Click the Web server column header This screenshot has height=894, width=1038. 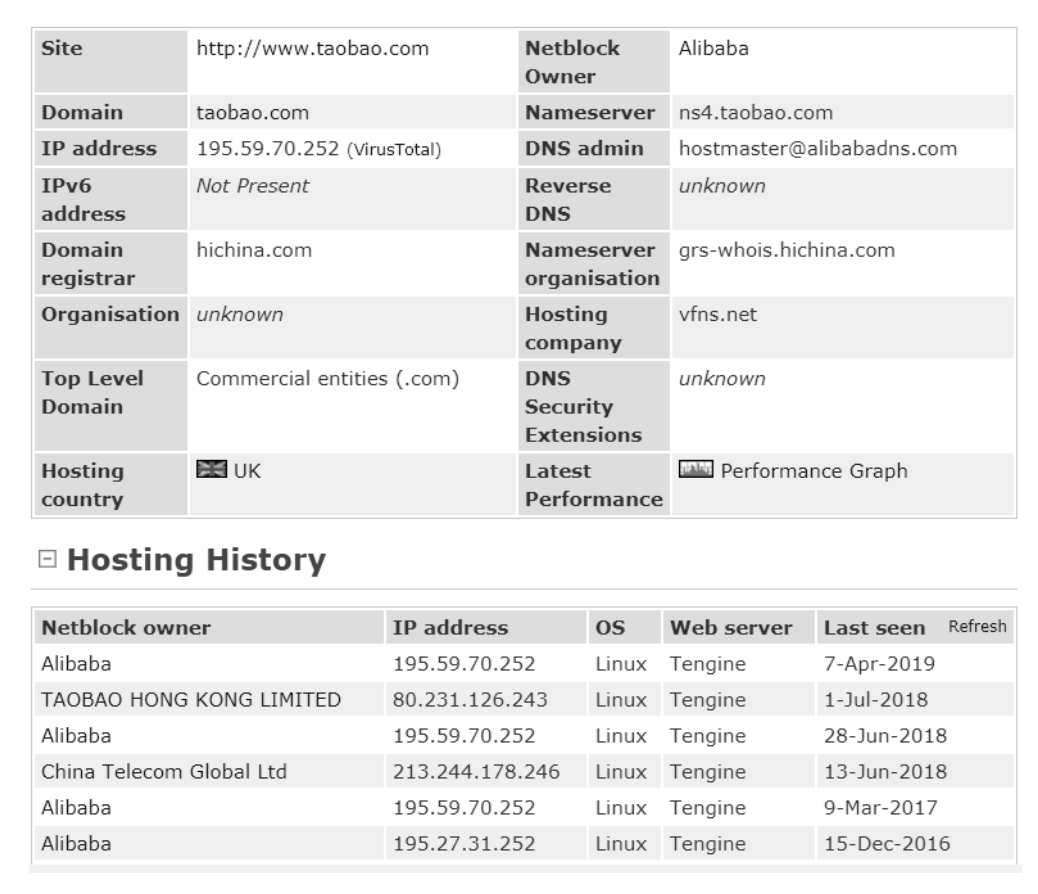click(x=731, y=629)
